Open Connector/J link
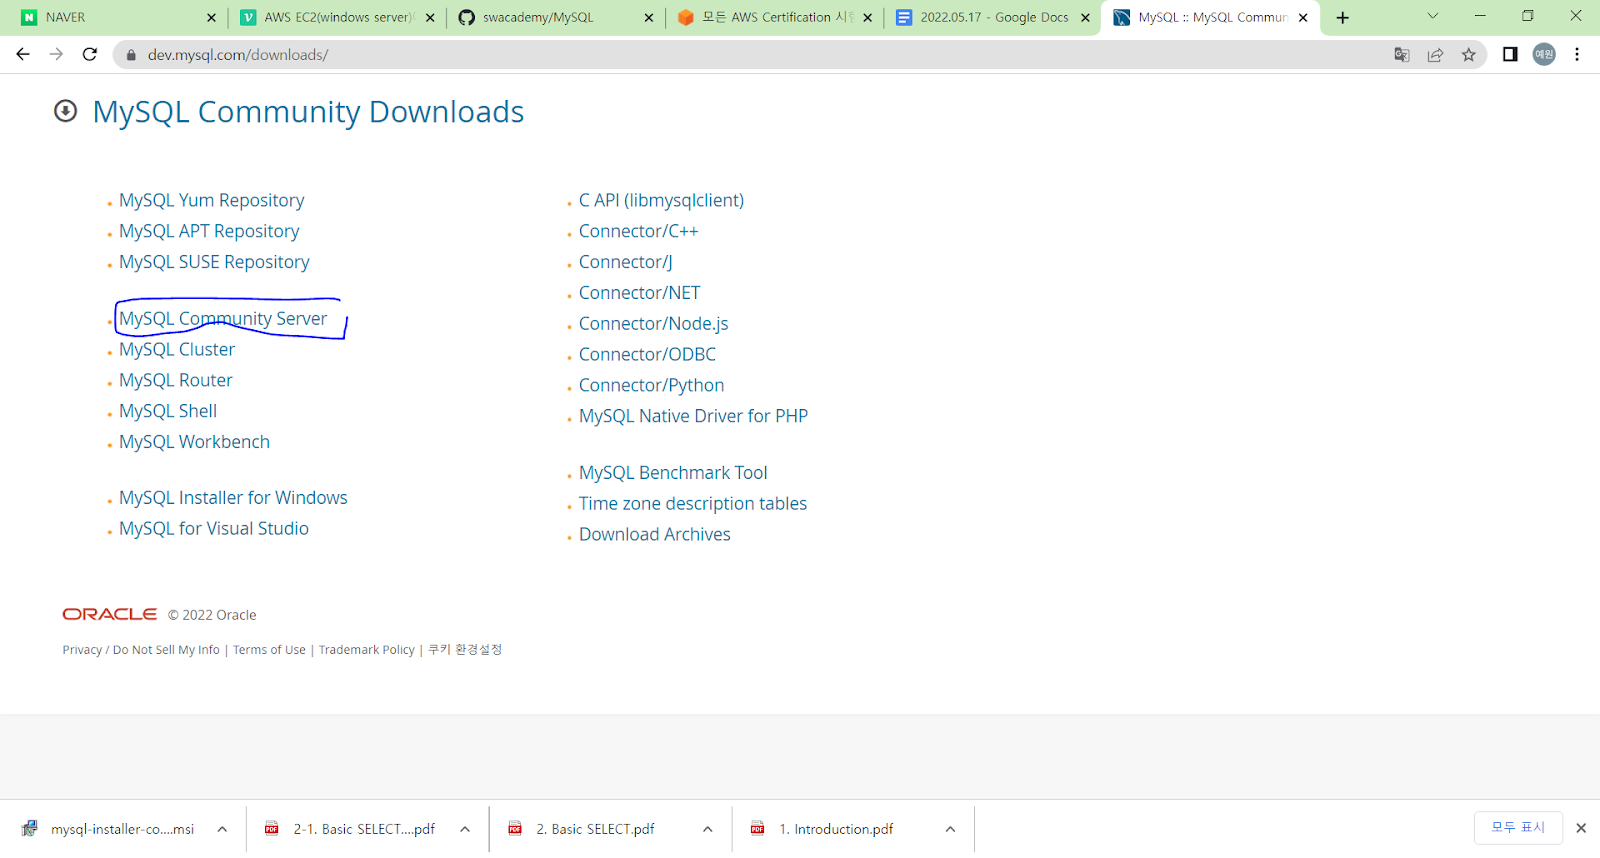This screenshot has height=858, width=1600. tap(625, 262)
